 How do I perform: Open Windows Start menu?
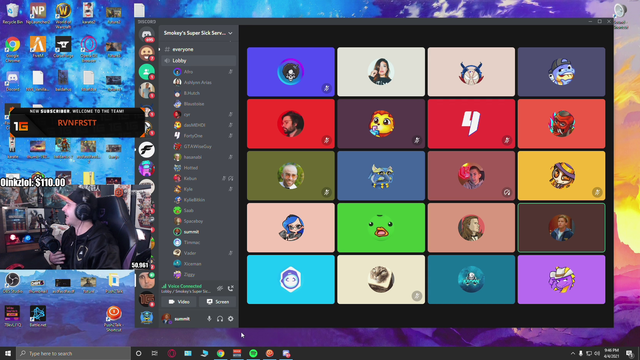tap(8, 353)
